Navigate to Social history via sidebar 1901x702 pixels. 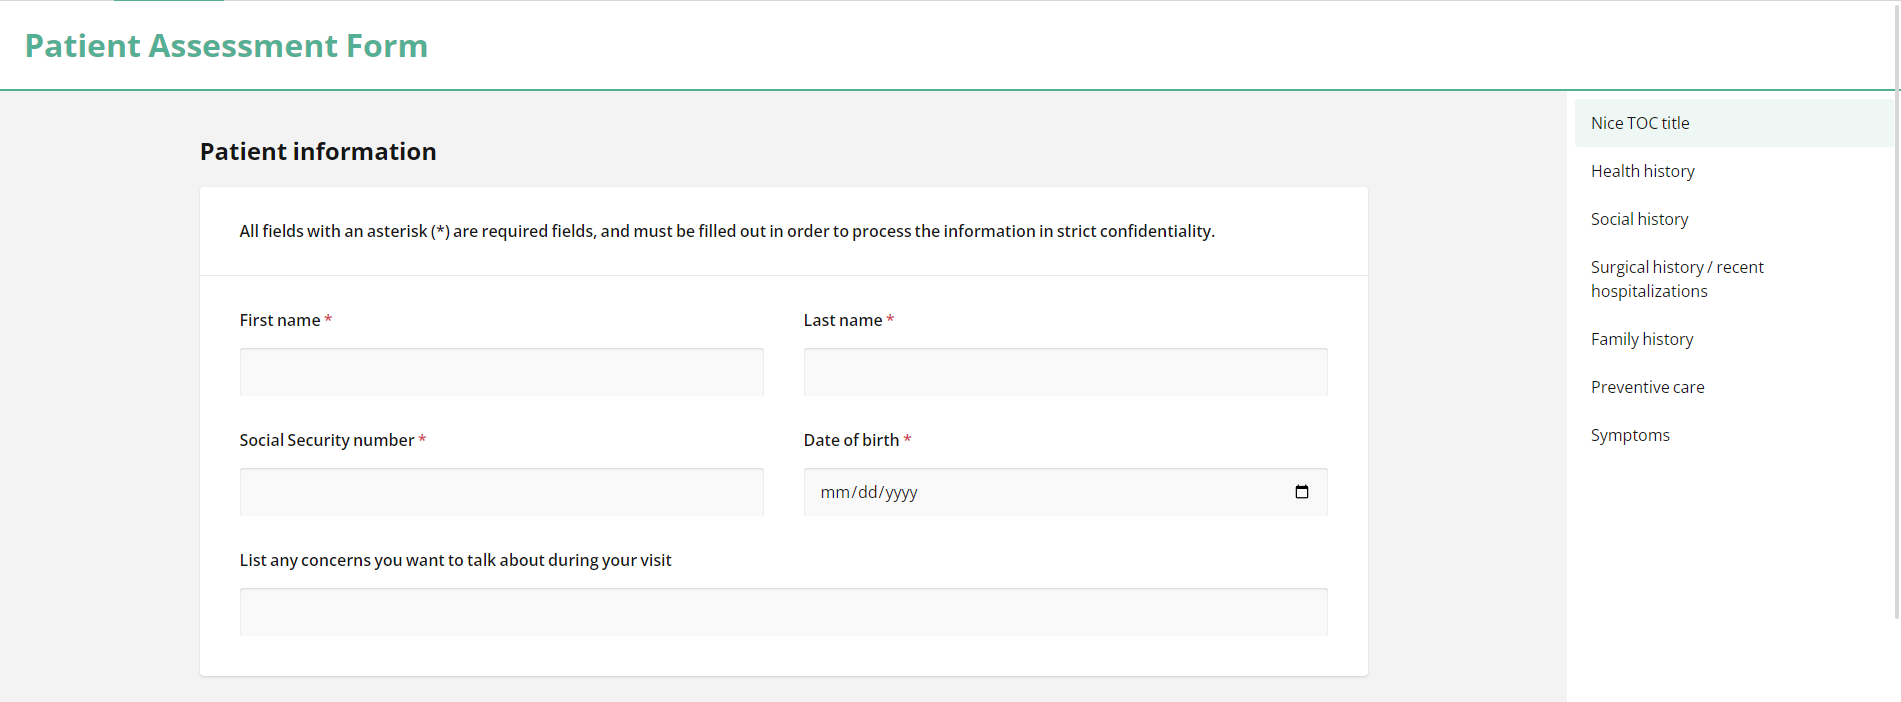click(x=1639, y=218)
